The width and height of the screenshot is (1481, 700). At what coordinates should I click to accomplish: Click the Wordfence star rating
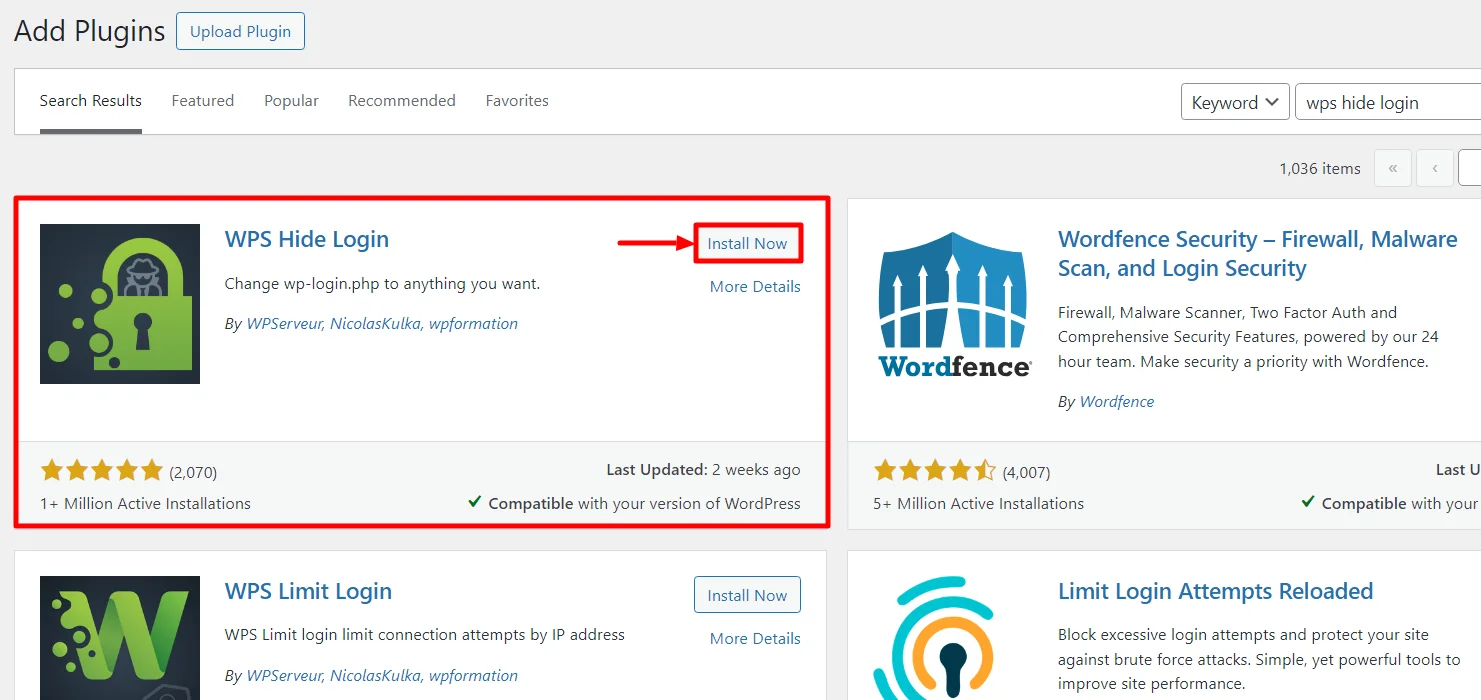click(x=935, y=471)
